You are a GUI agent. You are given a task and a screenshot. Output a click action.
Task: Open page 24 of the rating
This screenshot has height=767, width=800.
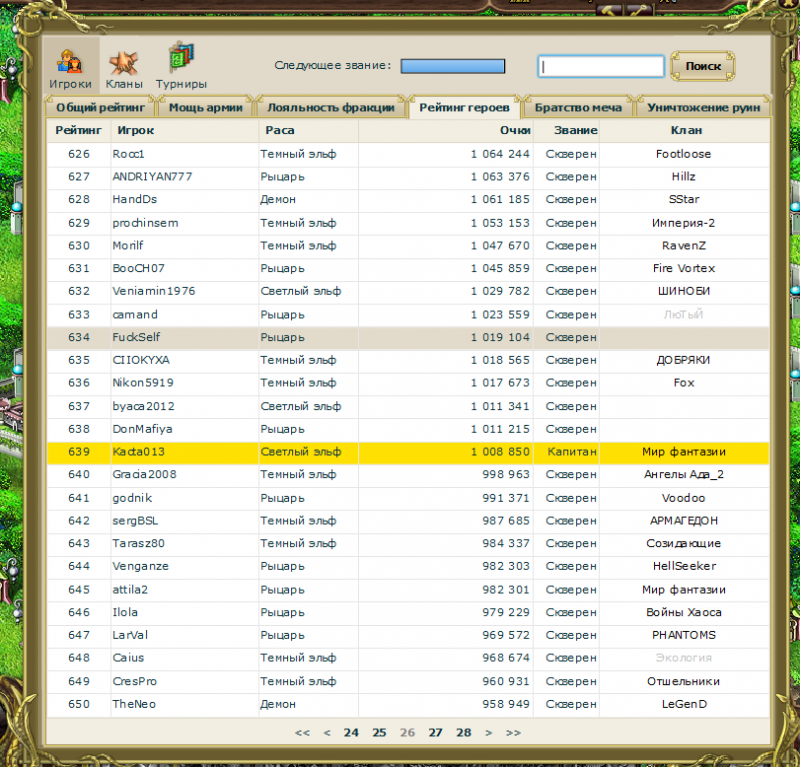click(x=351, y=732)
